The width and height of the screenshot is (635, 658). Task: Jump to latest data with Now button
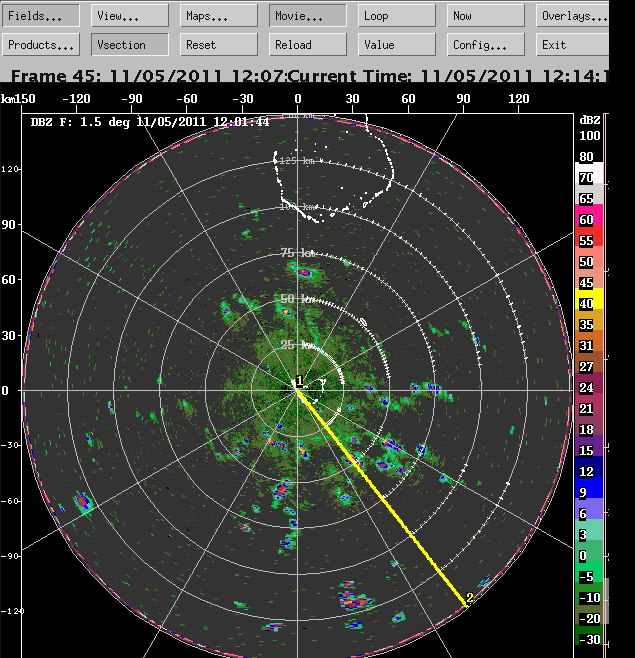pyautogui.click(x=486, y=16)
